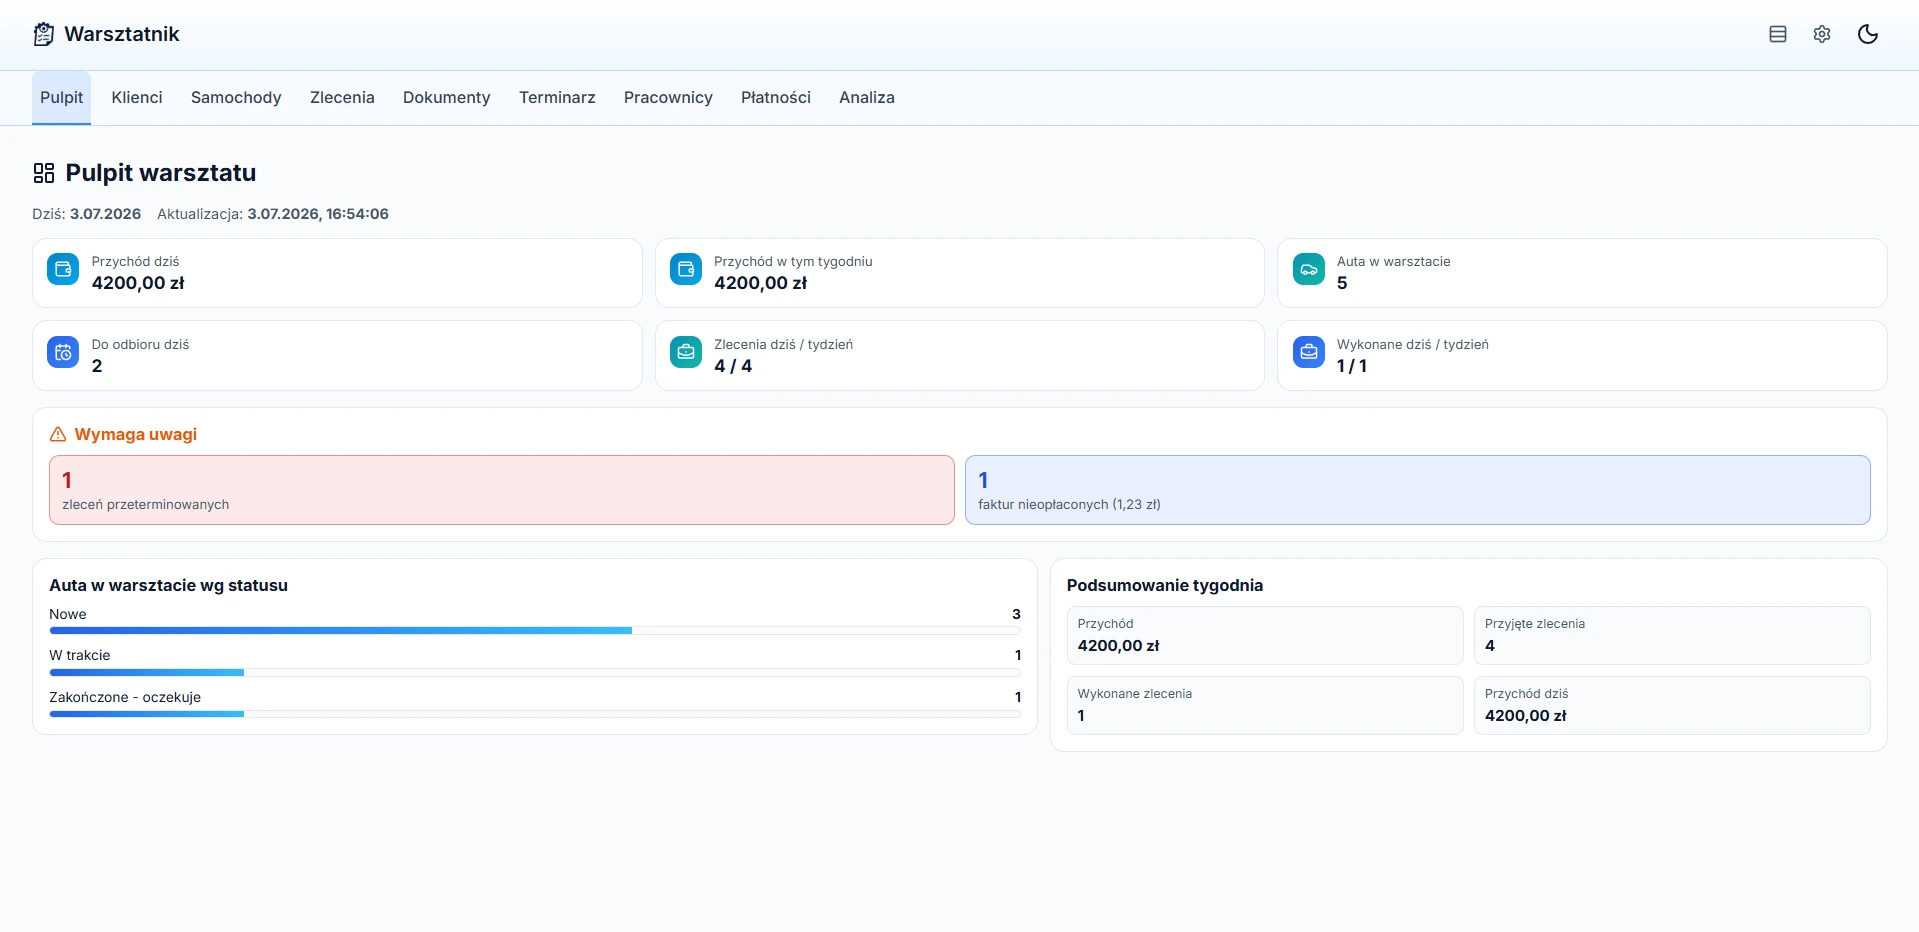Click the Zlecenia dziś / tydzień value 4 / 4

click(x=733, y=366)
